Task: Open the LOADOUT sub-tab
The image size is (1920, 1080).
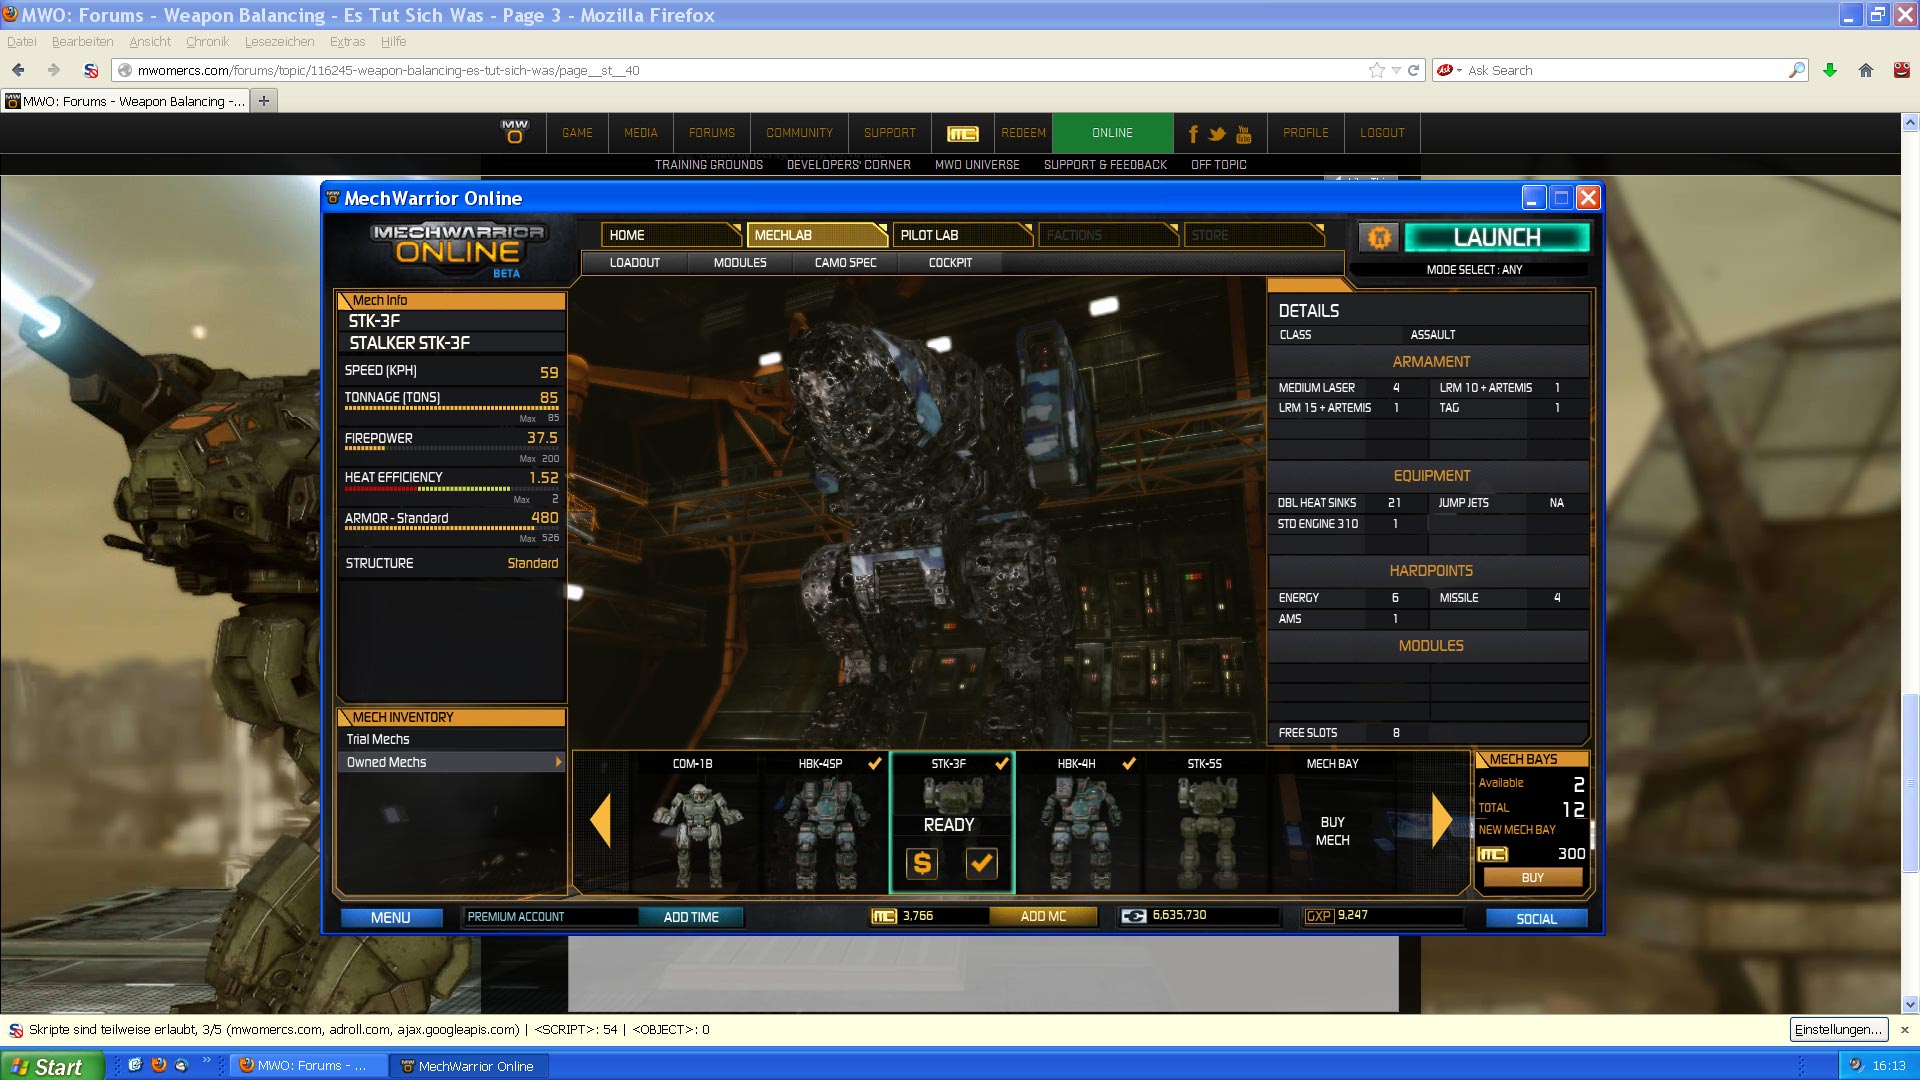Action: (635, 263)
